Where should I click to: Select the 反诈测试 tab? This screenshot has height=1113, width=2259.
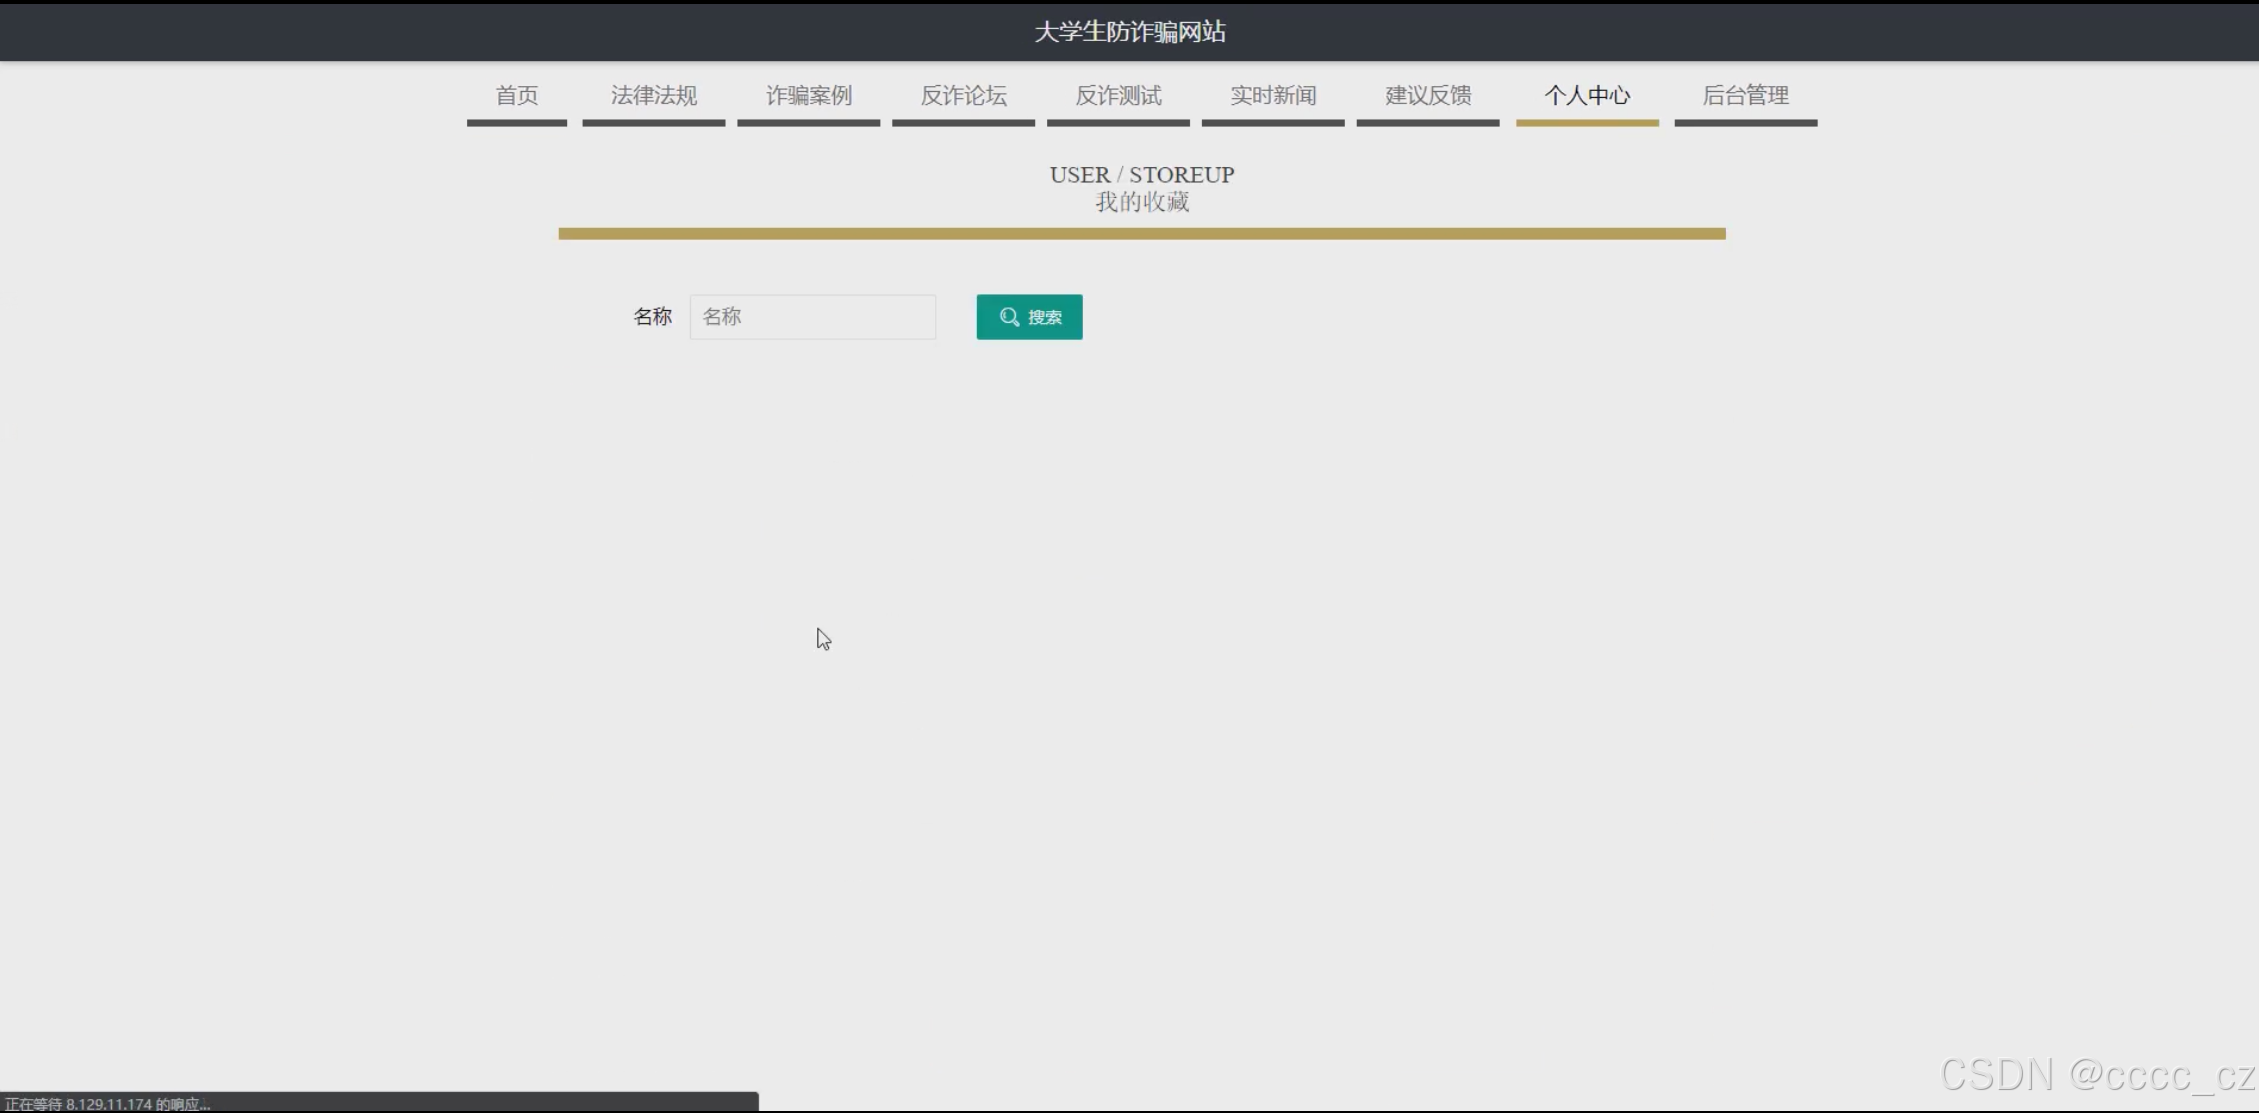[x=1118, y=96]
